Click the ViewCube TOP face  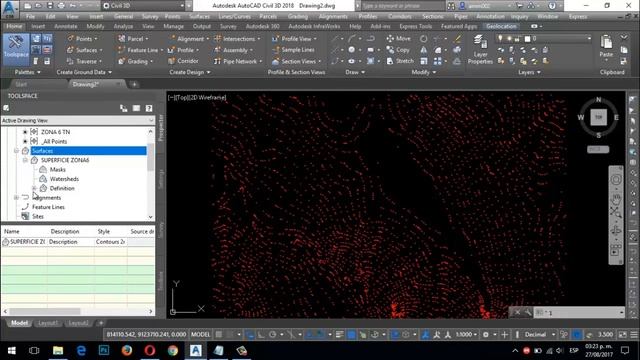(598, 117)
